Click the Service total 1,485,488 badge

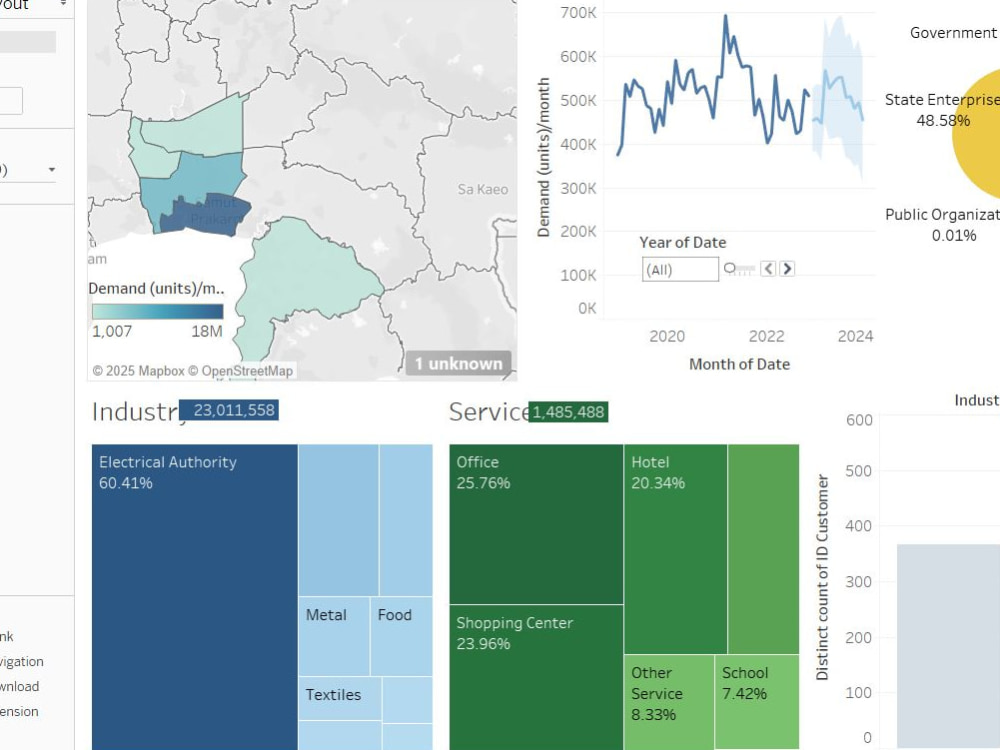pos(568,412)
